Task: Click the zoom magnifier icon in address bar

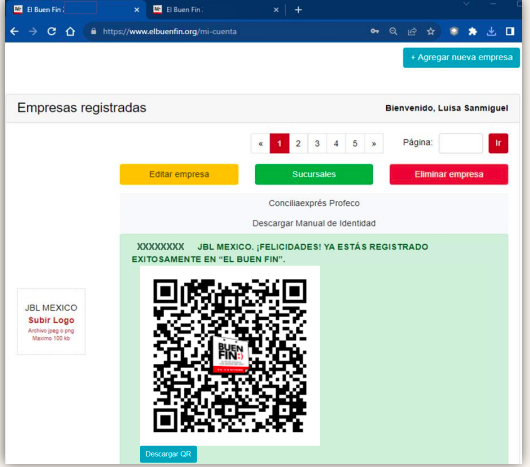Action: tap(393, 31)
